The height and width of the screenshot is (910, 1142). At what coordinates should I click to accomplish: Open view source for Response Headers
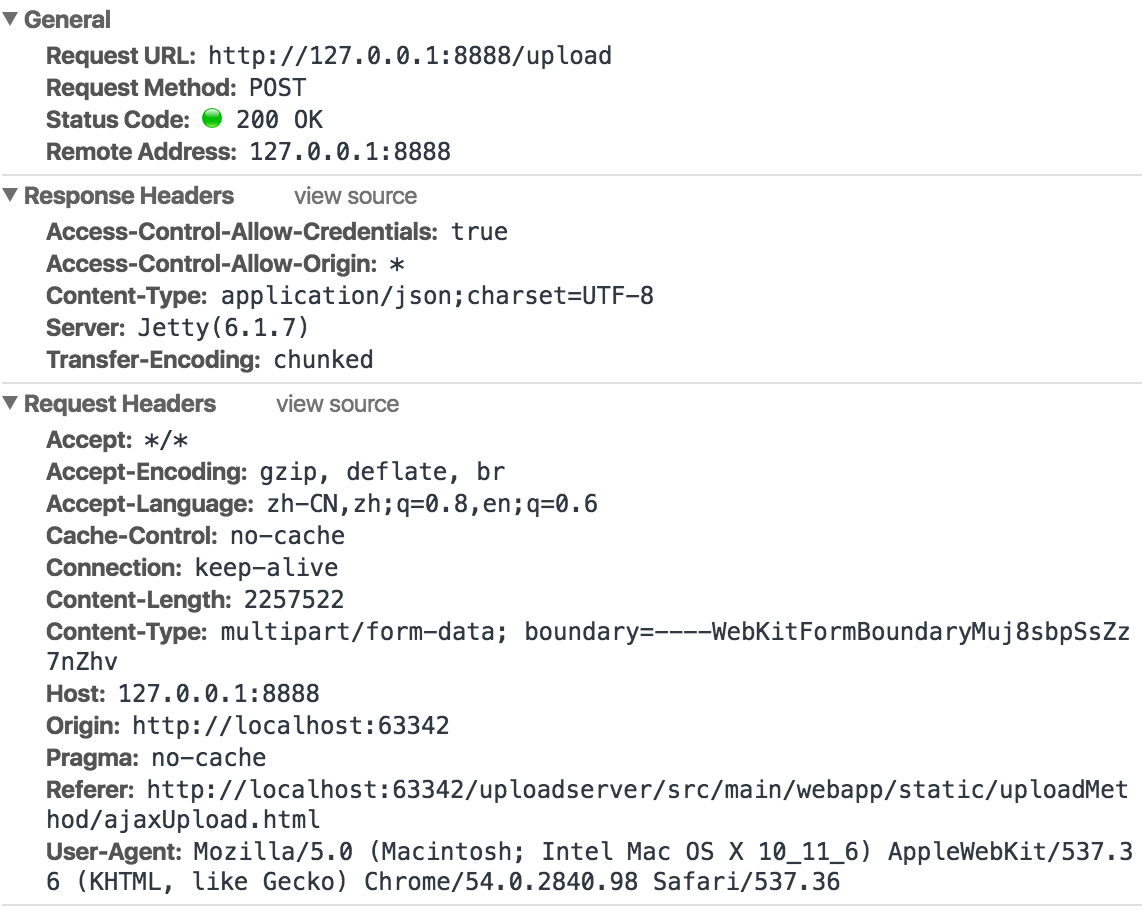355,196
